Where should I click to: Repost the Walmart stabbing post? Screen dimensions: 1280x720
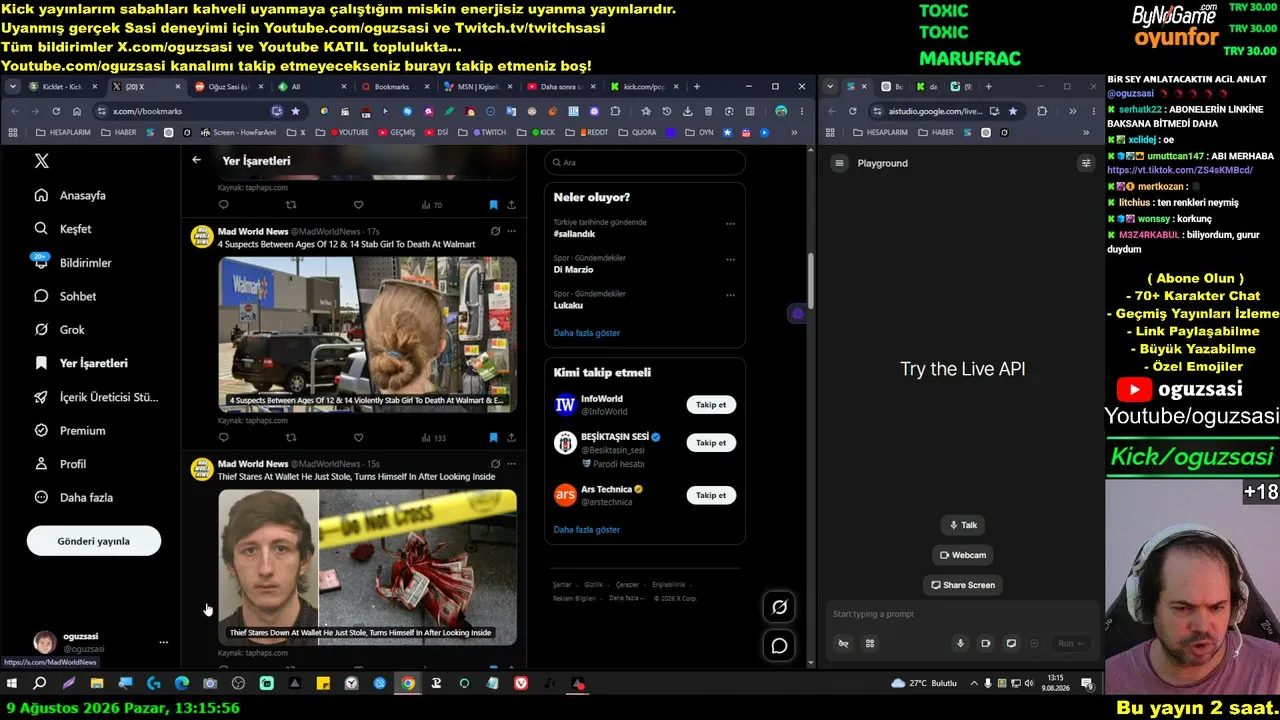pyautogui.click(x=291, y=437)
